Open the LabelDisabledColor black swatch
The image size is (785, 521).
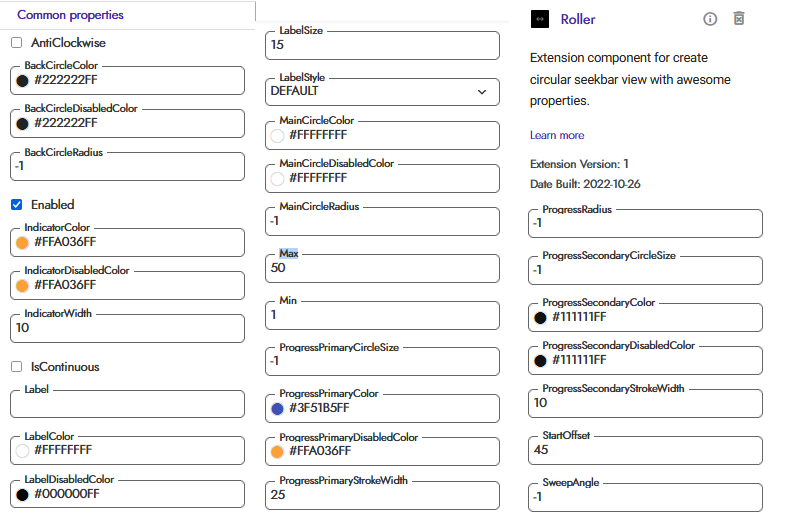pyautogui.click(x=22, y=494)
